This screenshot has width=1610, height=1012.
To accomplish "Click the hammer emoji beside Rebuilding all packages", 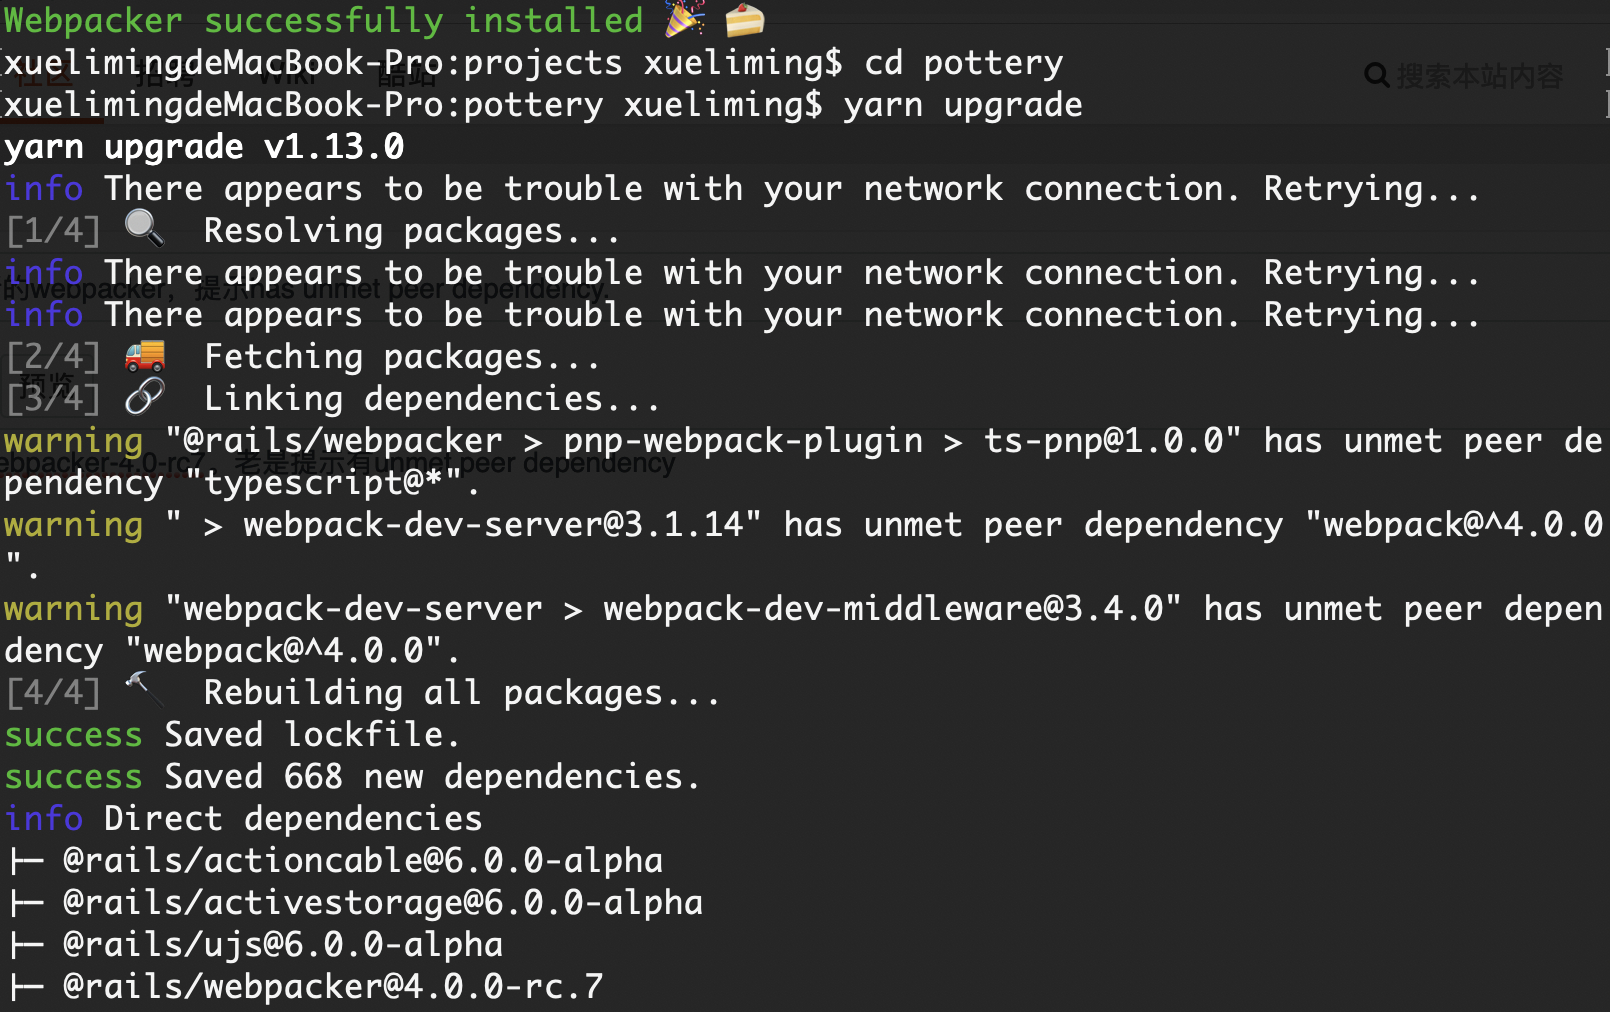I will tap(144, 689).
